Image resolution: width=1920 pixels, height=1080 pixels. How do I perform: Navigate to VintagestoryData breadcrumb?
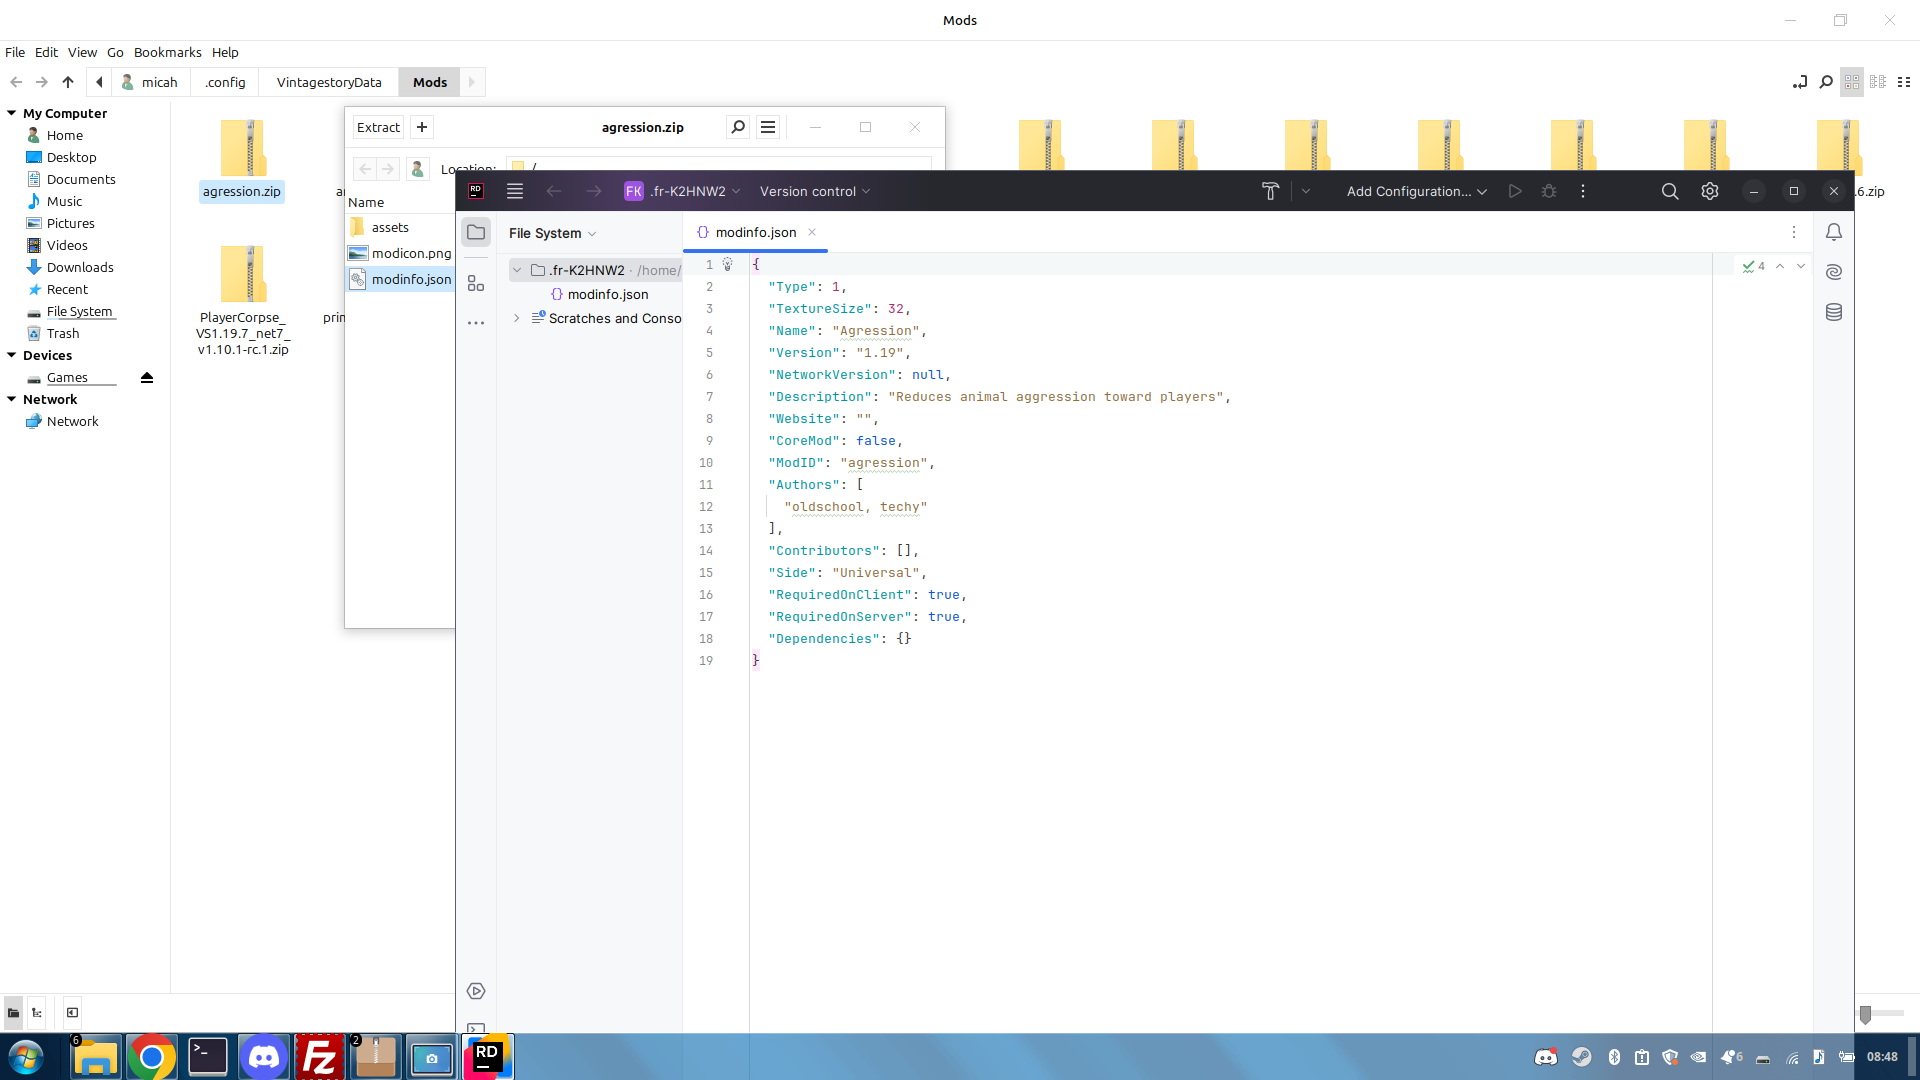pos(328,82)
